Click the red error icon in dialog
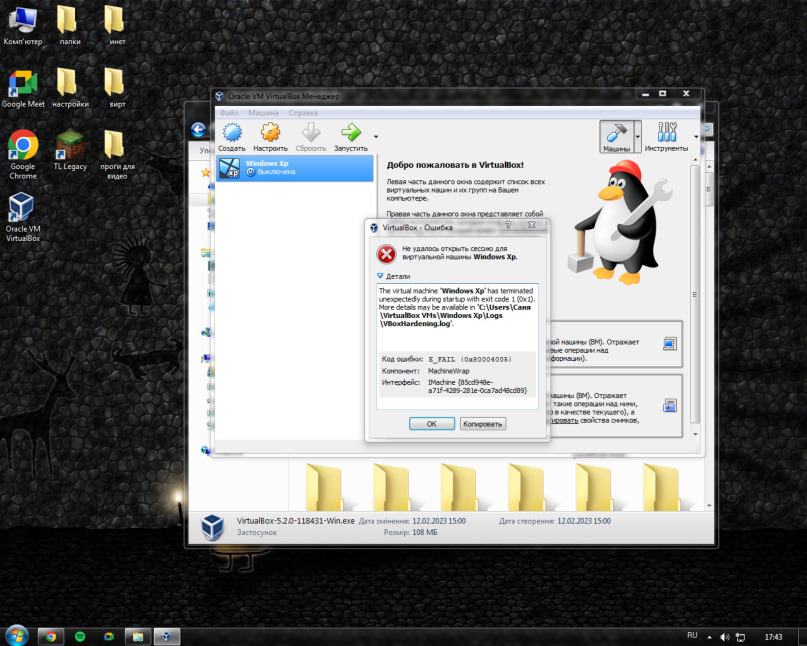This screenshot has width=807, height=646. (386, 254)
